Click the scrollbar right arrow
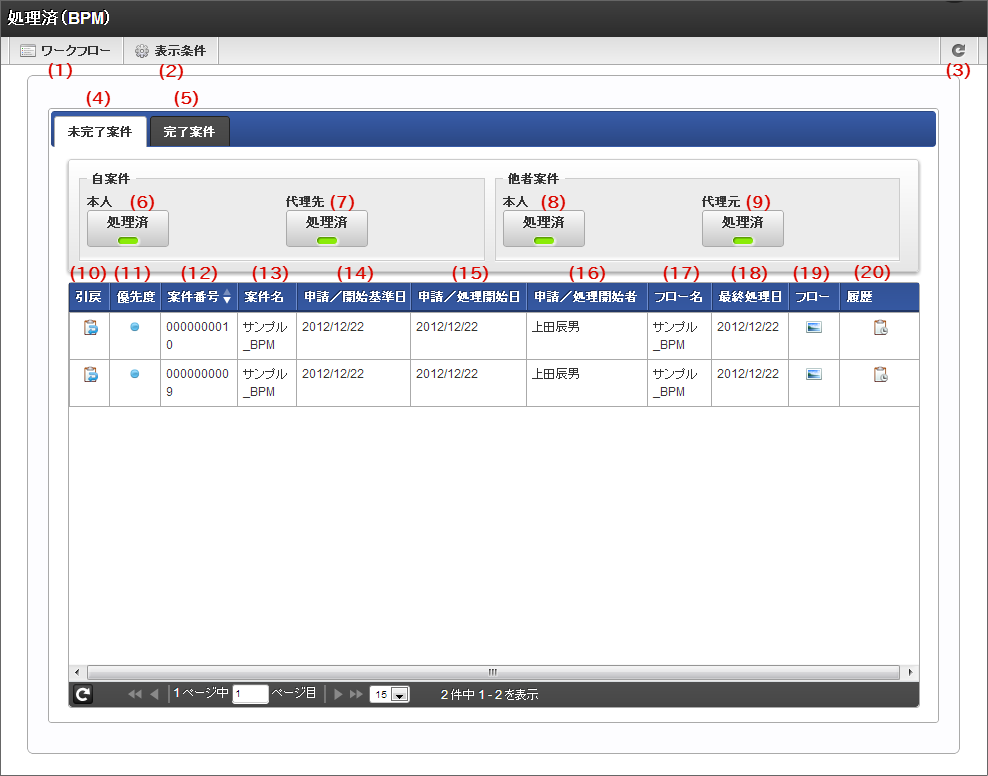988x776 pixels. point(910,672)
